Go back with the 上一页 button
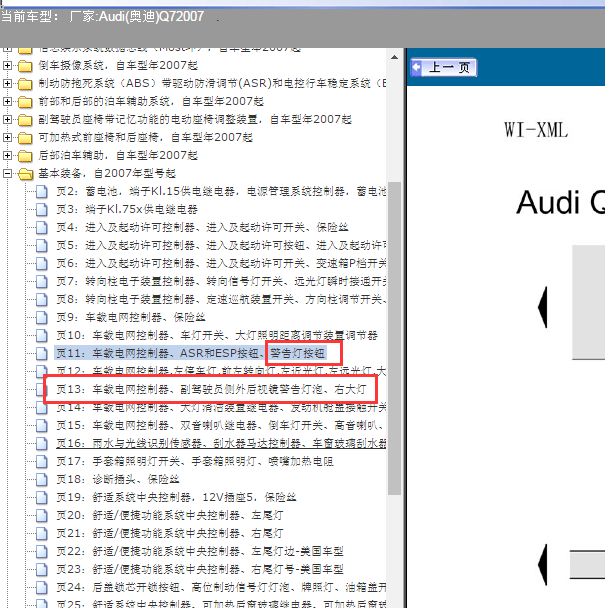The image size is (605, 608). (443, 67)
